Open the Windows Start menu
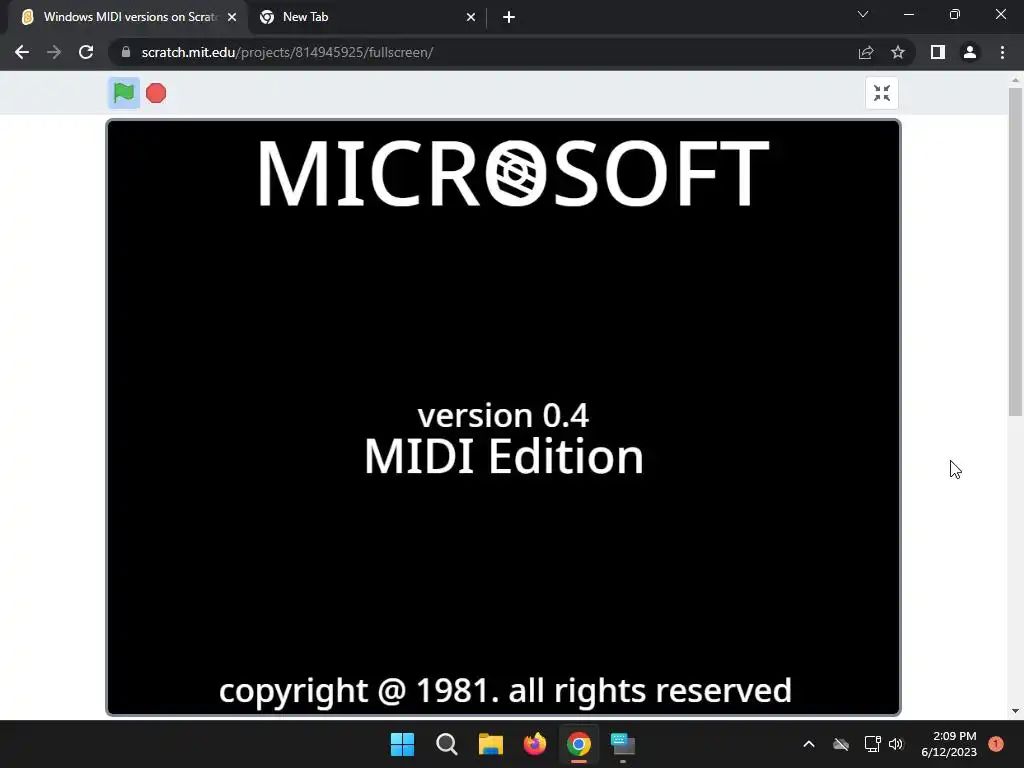 click(402, 744)
